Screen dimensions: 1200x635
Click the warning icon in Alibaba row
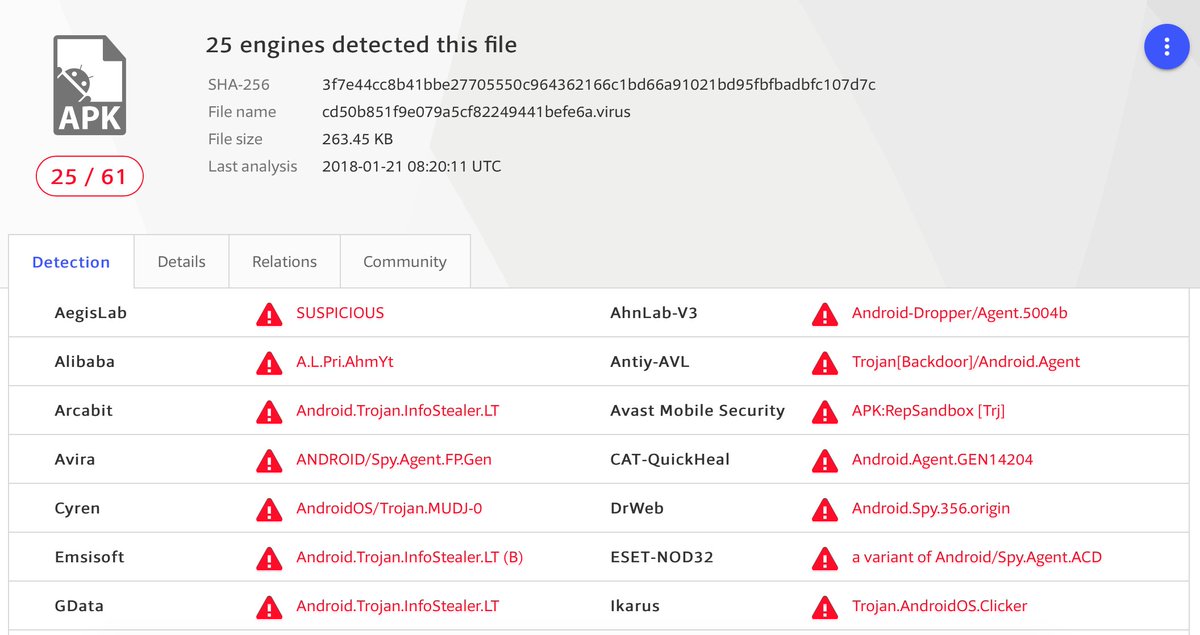269,363
